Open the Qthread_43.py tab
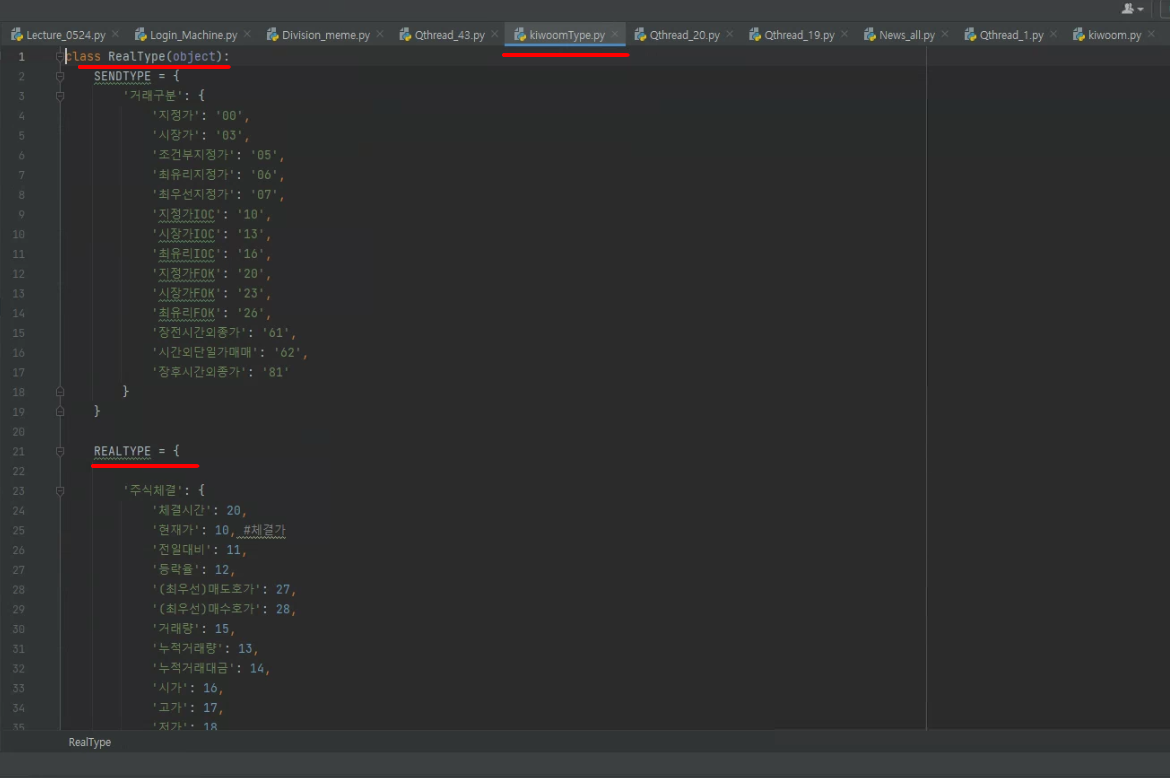The image size is (1170, 778). pyautogui.click(x=449, y=35)
